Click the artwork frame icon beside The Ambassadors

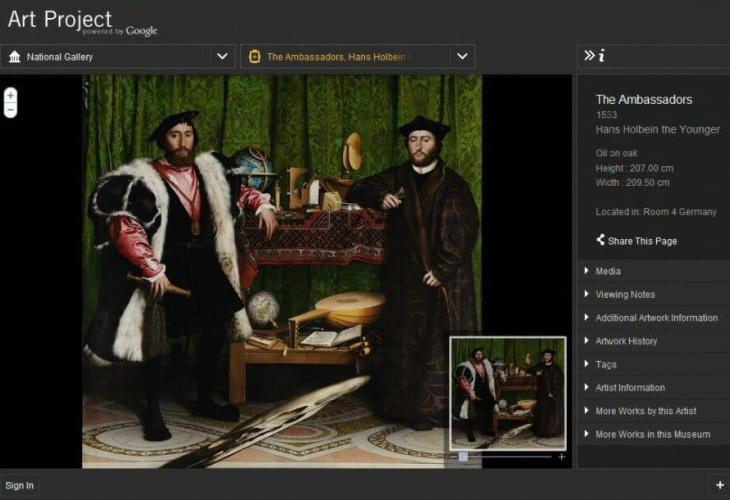pos(254,57)
